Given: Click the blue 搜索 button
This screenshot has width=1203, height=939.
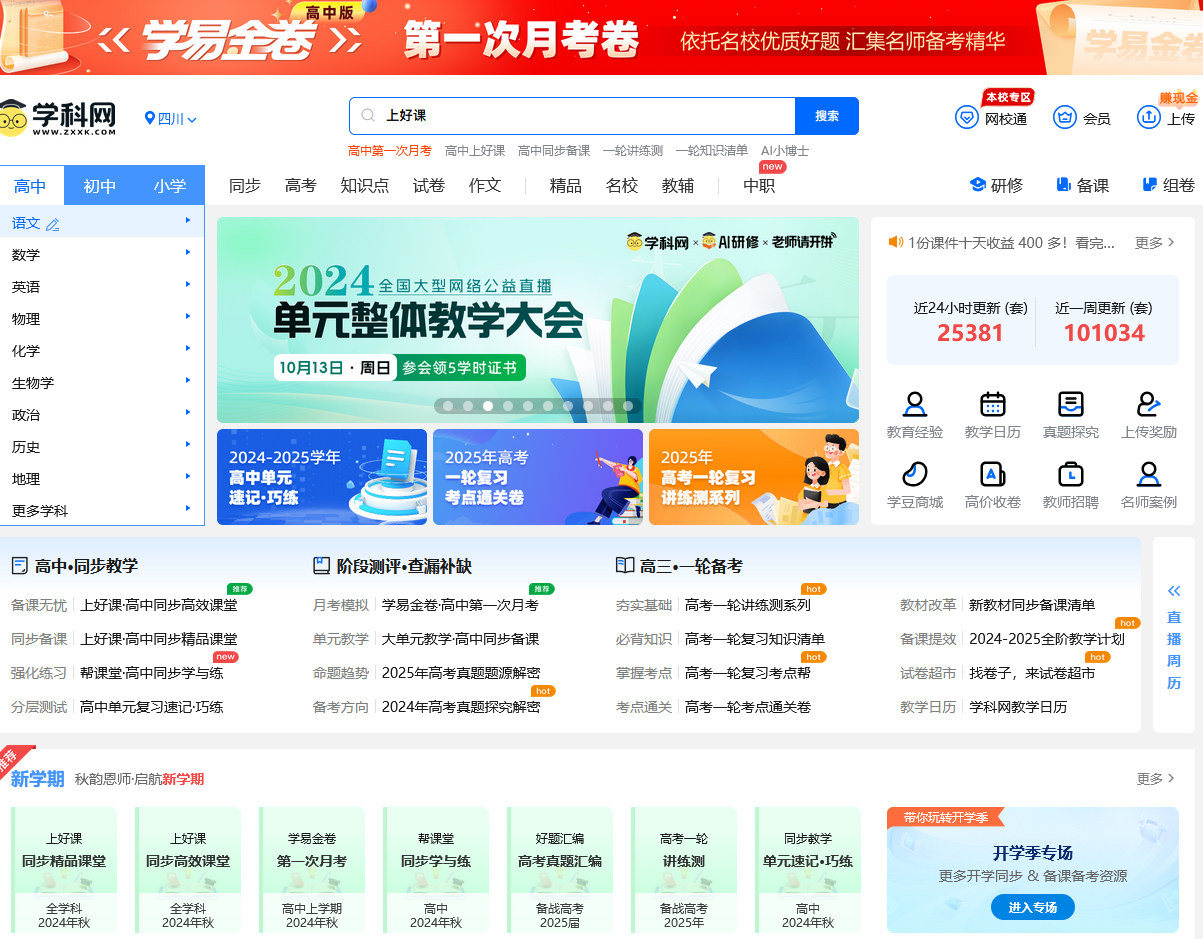Looking at the screenshot, I should 827,116.
